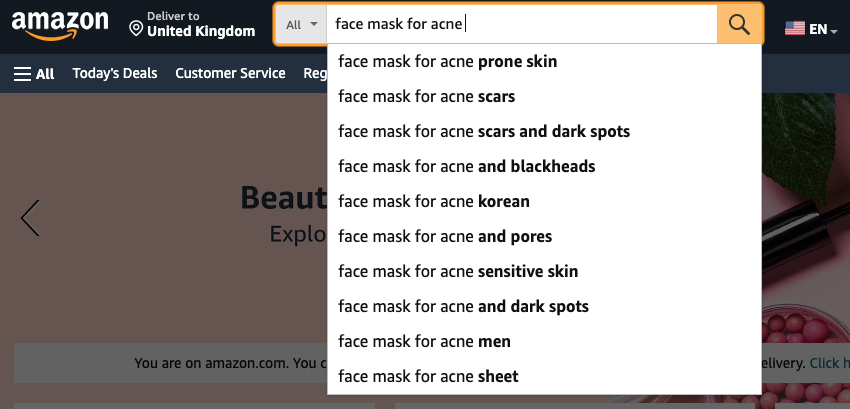Open Today's Deals
The width and height of the screenshot is (850, 409).
(115, 73)
